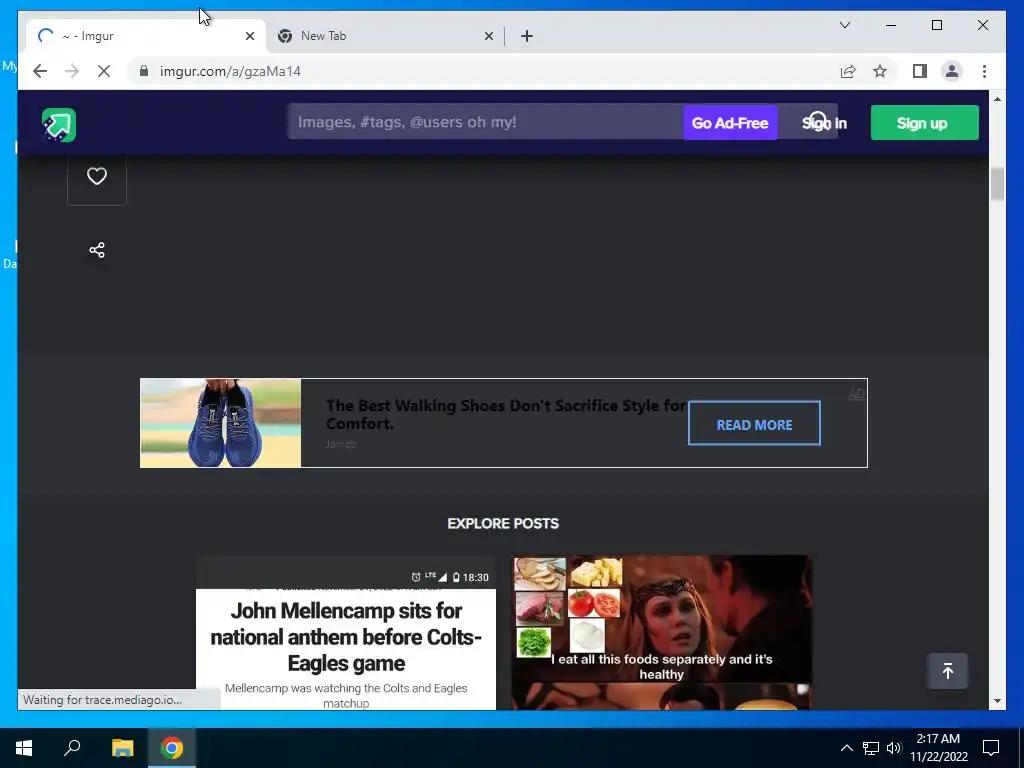View site info via the lock icon

pos(144,71)
